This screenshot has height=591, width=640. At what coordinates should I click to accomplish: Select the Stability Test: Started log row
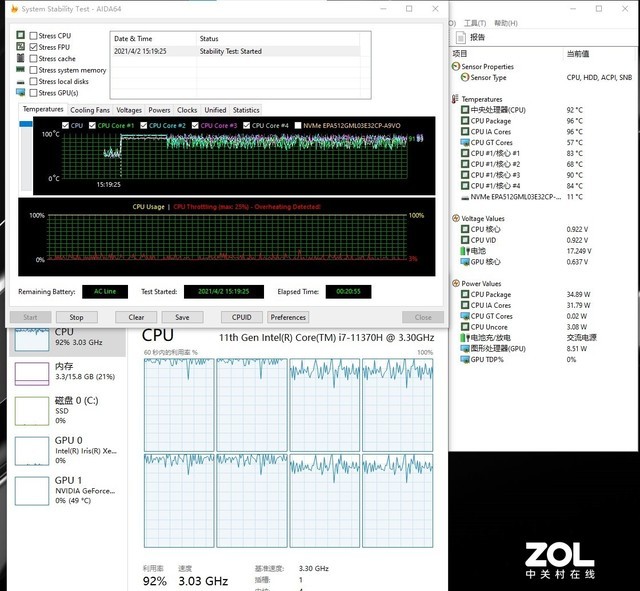(236, 51)
